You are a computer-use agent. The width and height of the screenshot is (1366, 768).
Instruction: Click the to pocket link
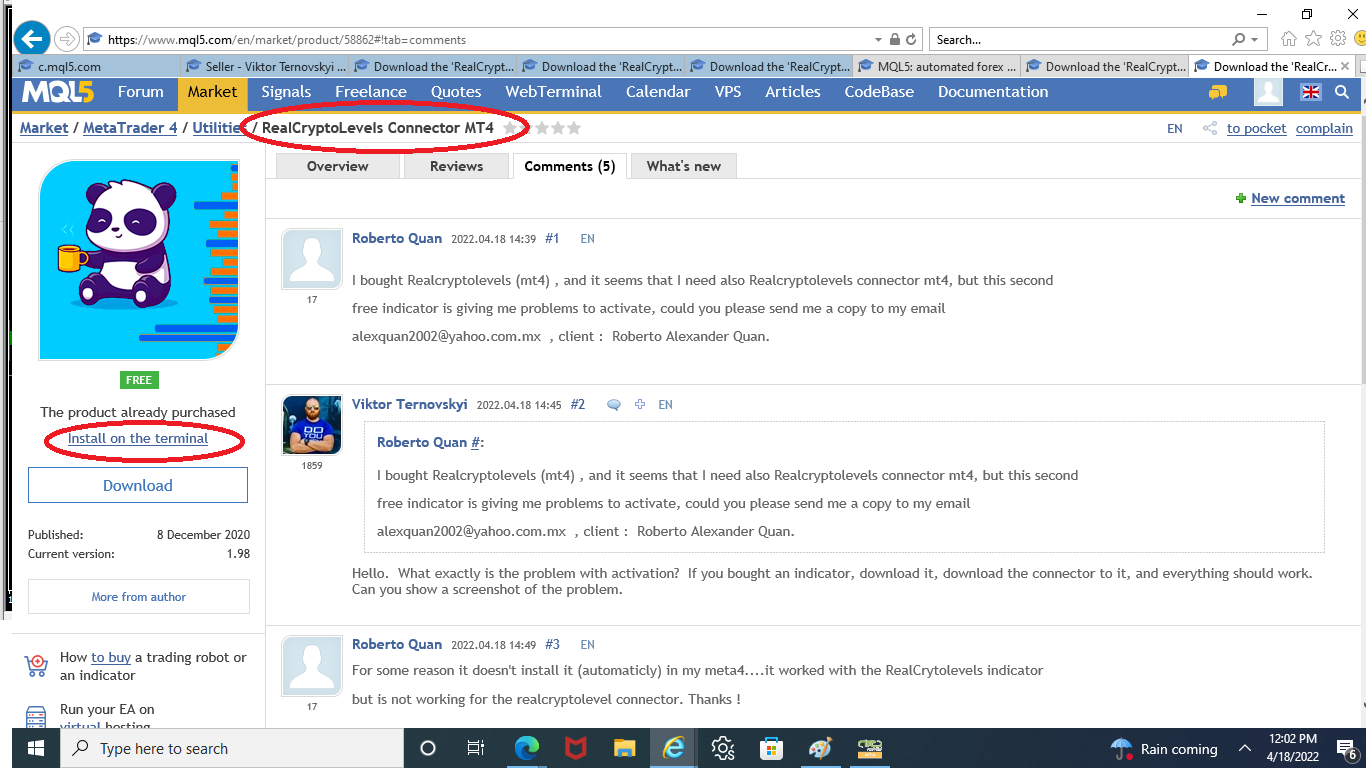pos(1257,128)
